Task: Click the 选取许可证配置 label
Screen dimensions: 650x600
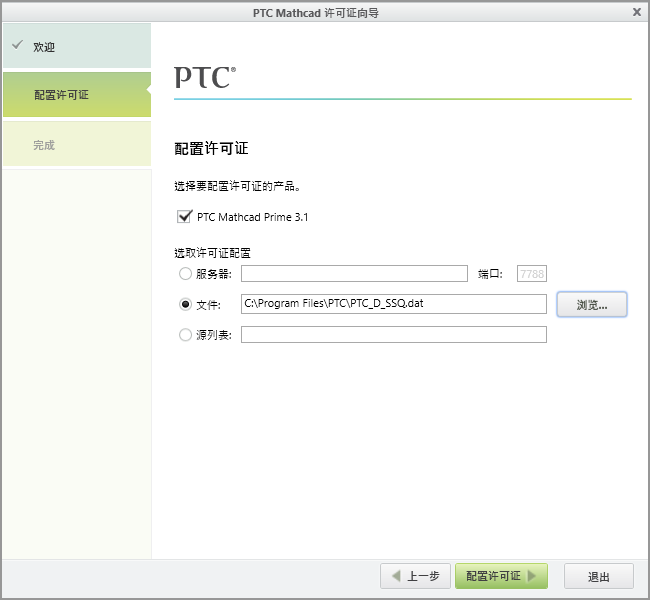Action: pyautogui.click(x=212, y=253)
